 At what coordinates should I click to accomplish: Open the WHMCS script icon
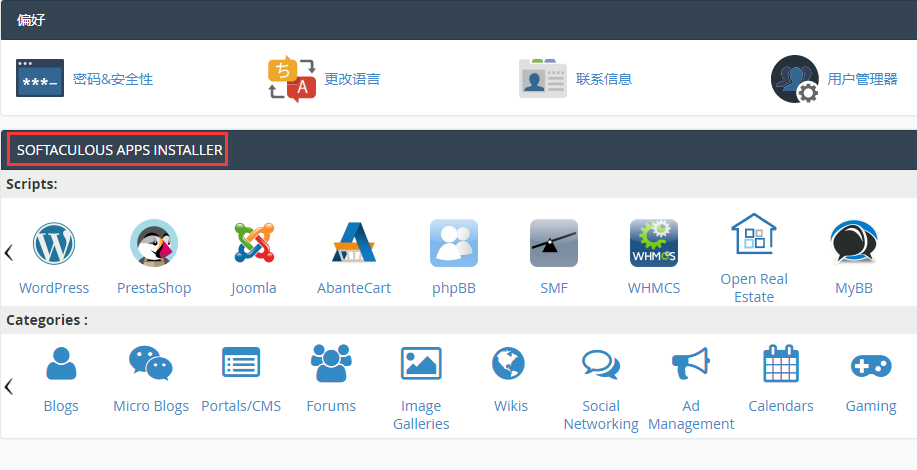[x=654, y=243]
